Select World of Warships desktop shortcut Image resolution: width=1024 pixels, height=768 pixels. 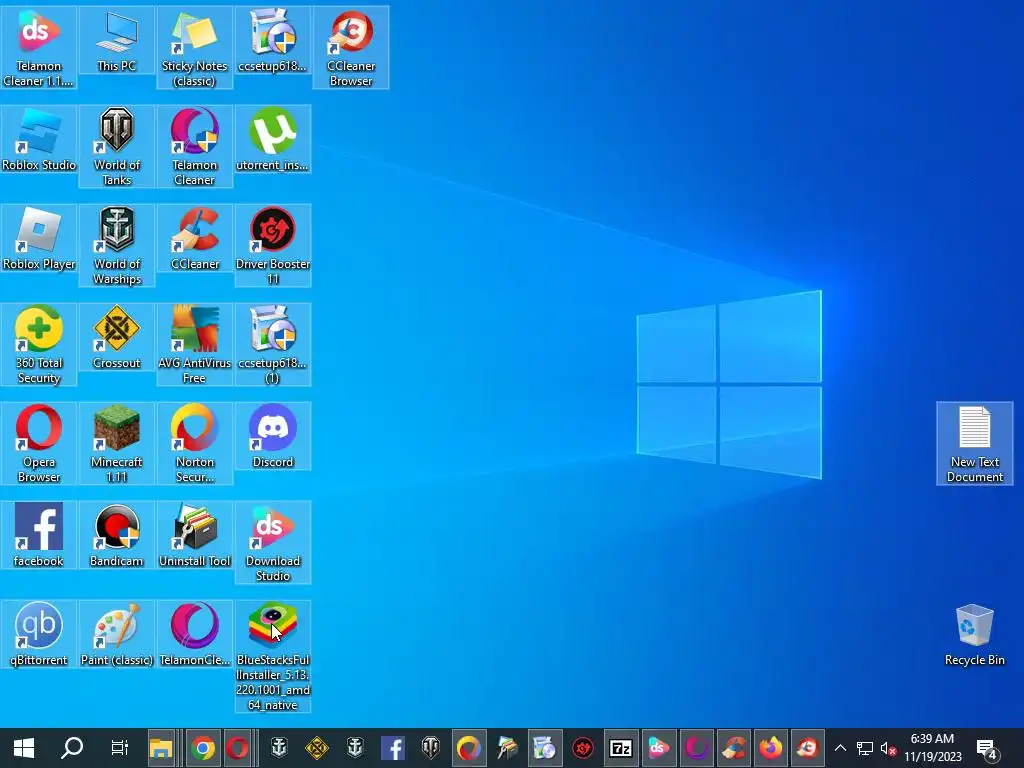point(116,246)
